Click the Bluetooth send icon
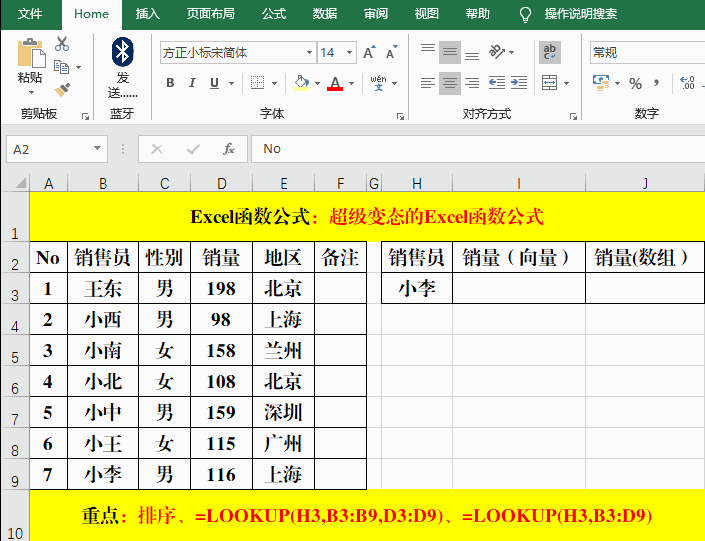Screen dimensions: 705x541 122,51
